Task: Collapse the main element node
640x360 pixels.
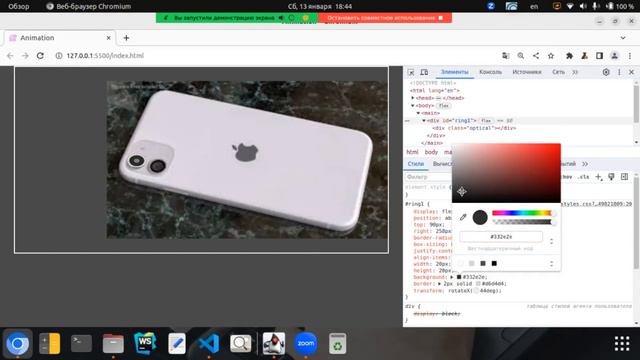Action: pos(418,113)
